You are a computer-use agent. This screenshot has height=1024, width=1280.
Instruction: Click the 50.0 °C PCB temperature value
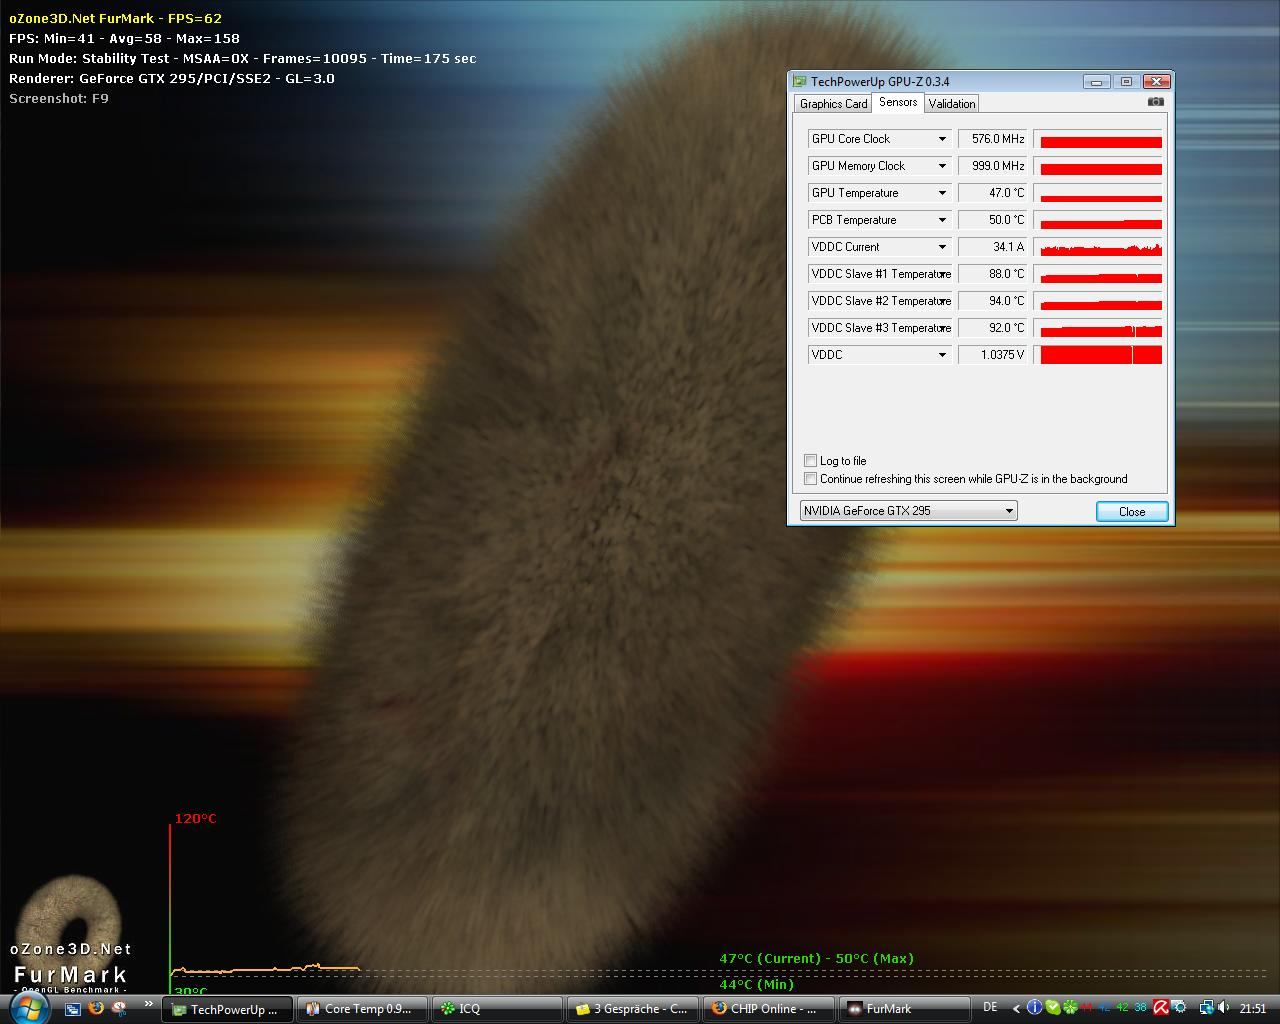993,220
